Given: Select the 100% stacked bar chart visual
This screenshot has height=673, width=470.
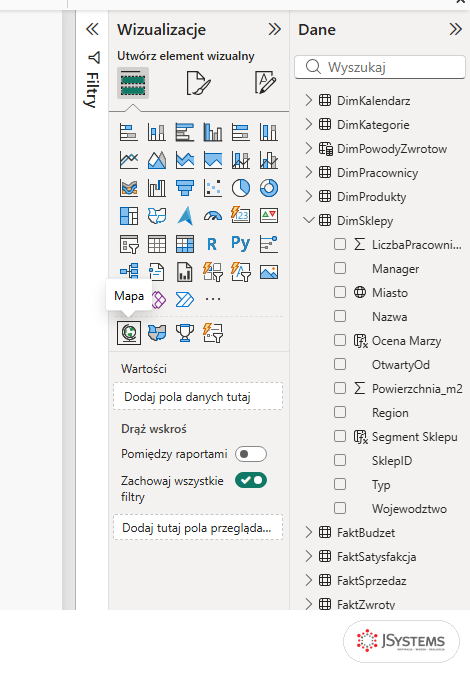Looking at the screenshot, I should pyautogui.click(x=241, y=132).
